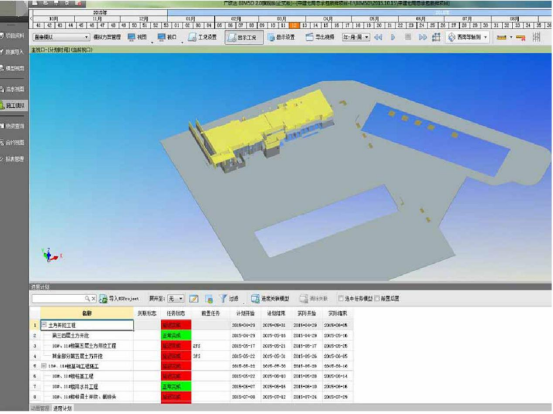Click the XYZ axis gizmo in viewport
The width and height of the screenshot is (553, 414).
tap(51, 255)
